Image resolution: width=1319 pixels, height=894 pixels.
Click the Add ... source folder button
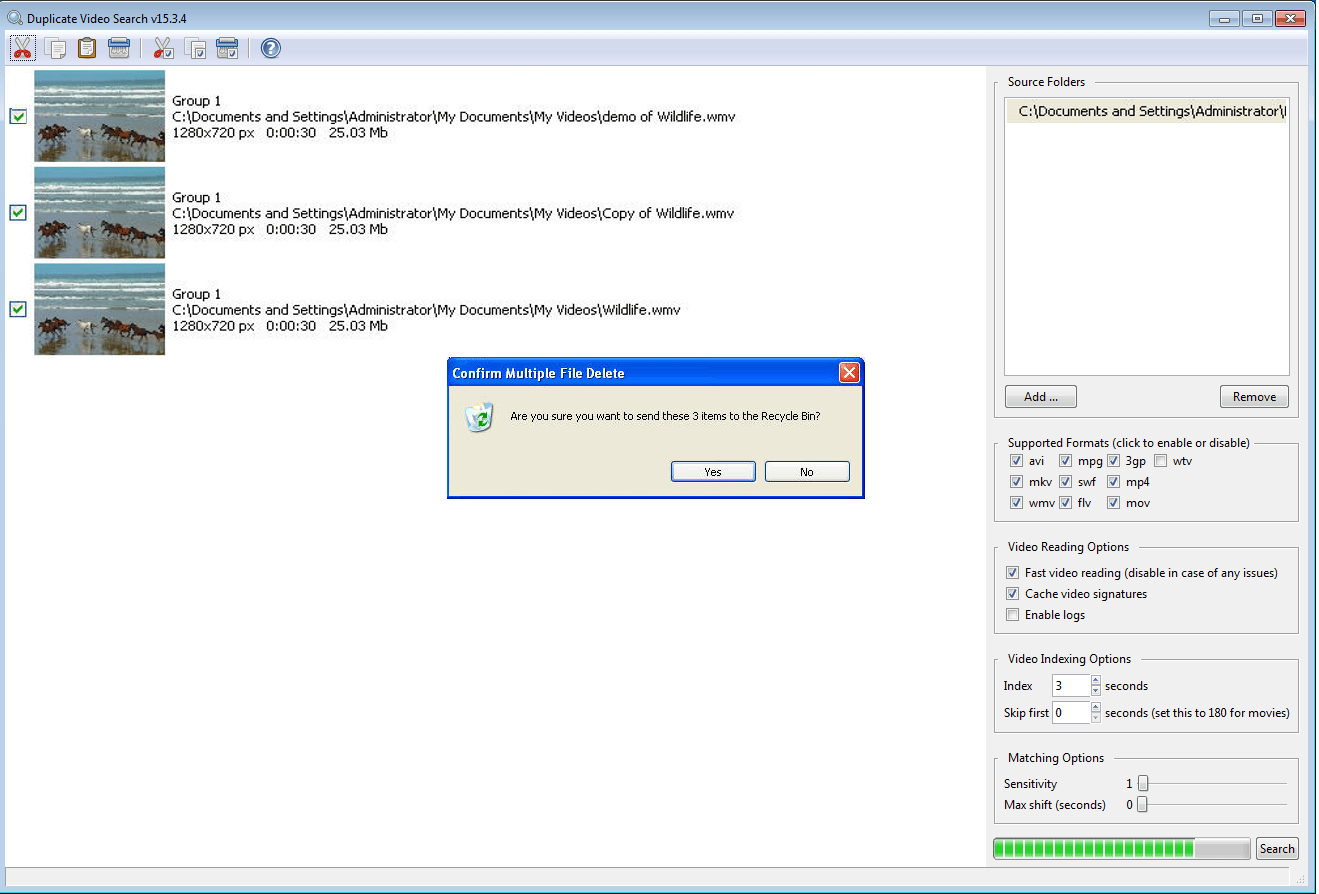1041,397
